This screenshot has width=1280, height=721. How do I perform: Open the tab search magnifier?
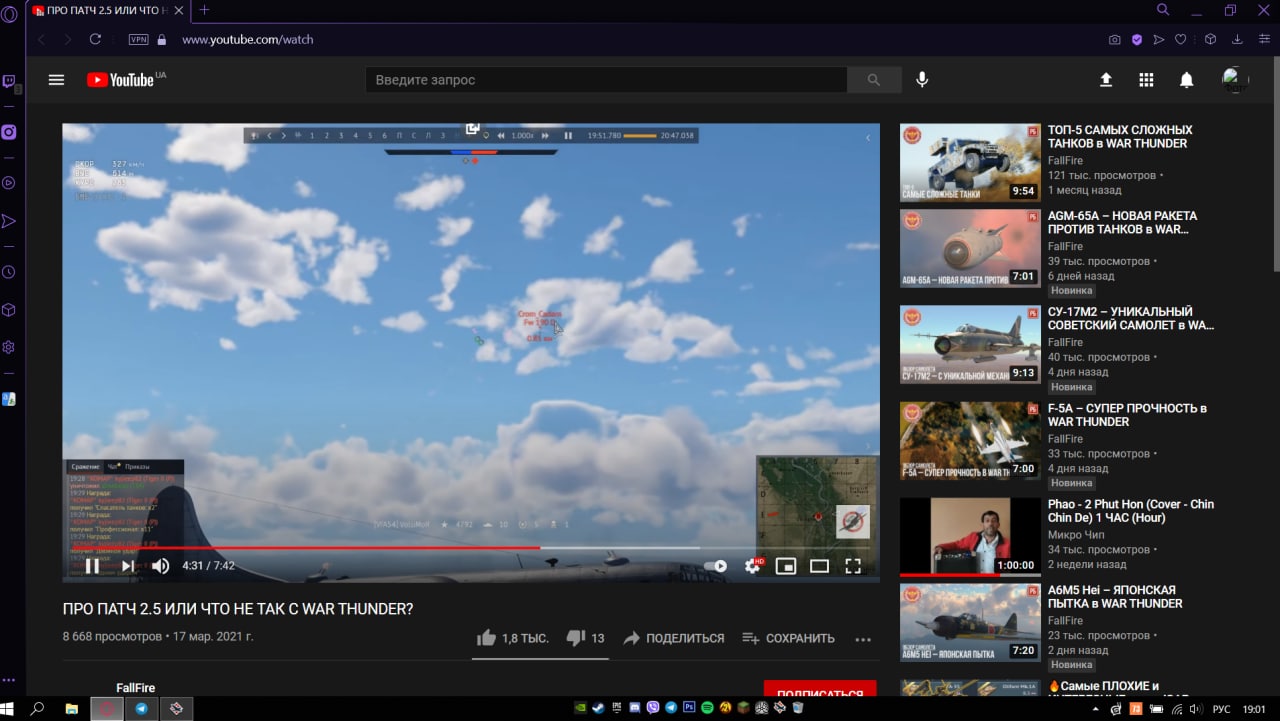point(1163,10)
